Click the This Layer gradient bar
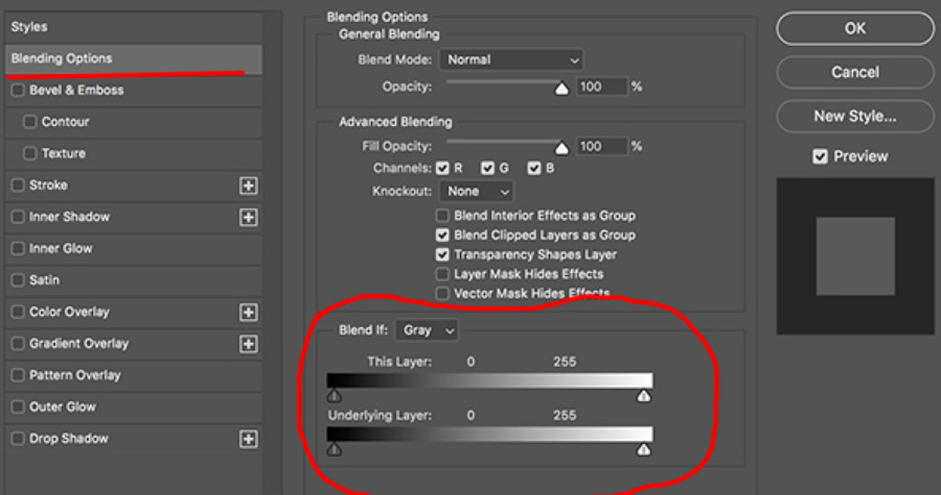This screenshot has width=941, height=495. [490, 380]
